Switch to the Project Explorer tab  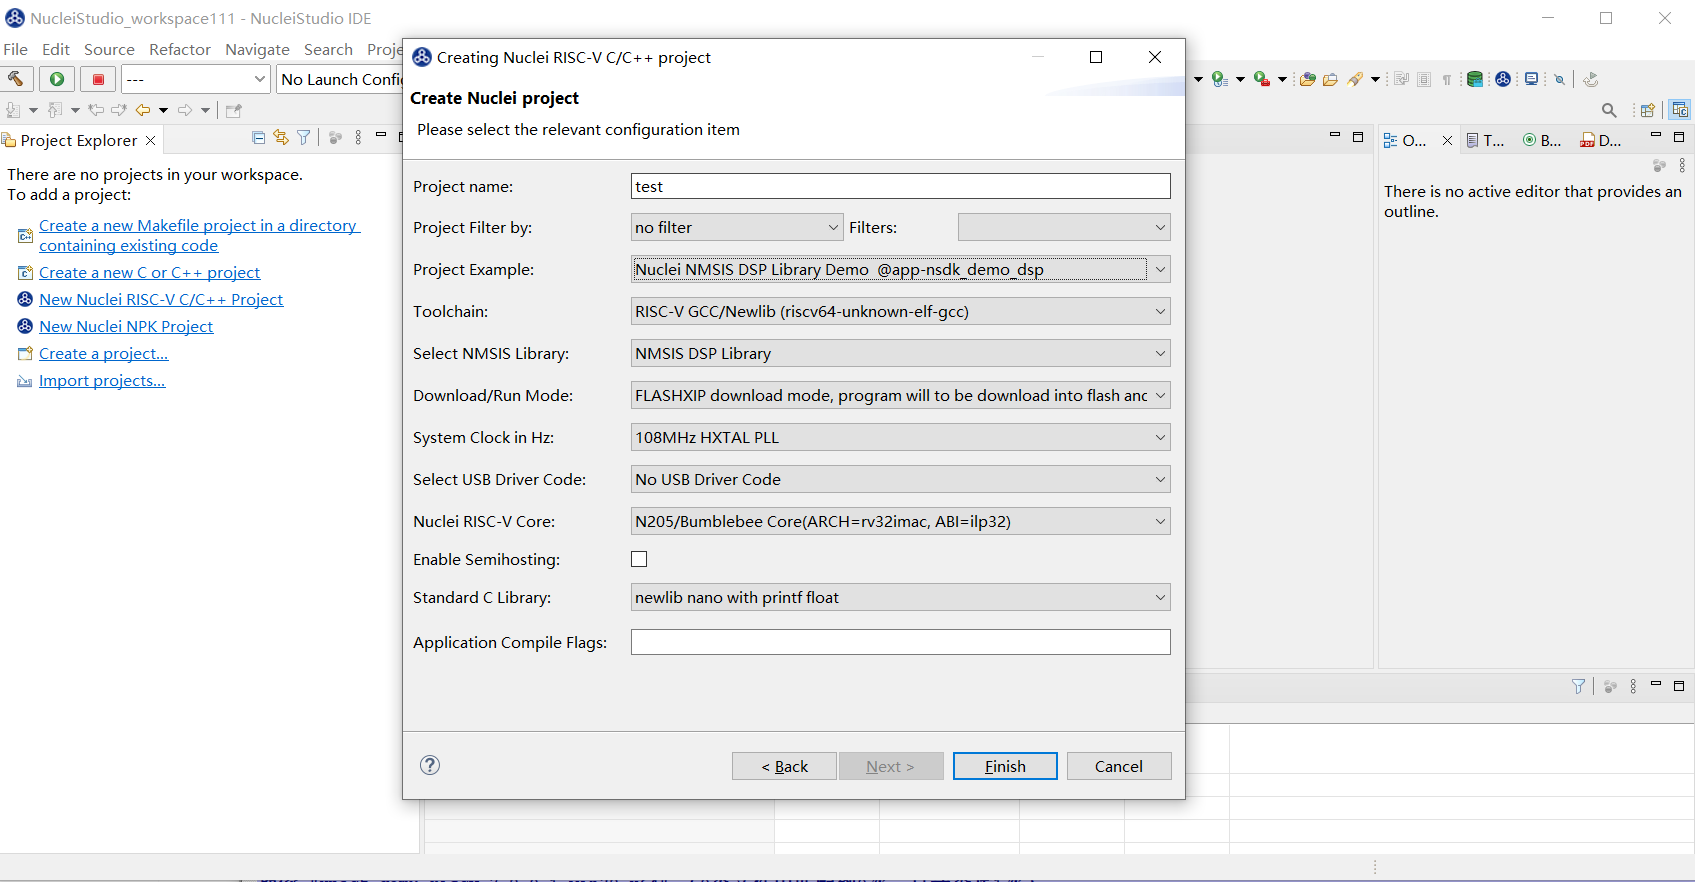78,140
